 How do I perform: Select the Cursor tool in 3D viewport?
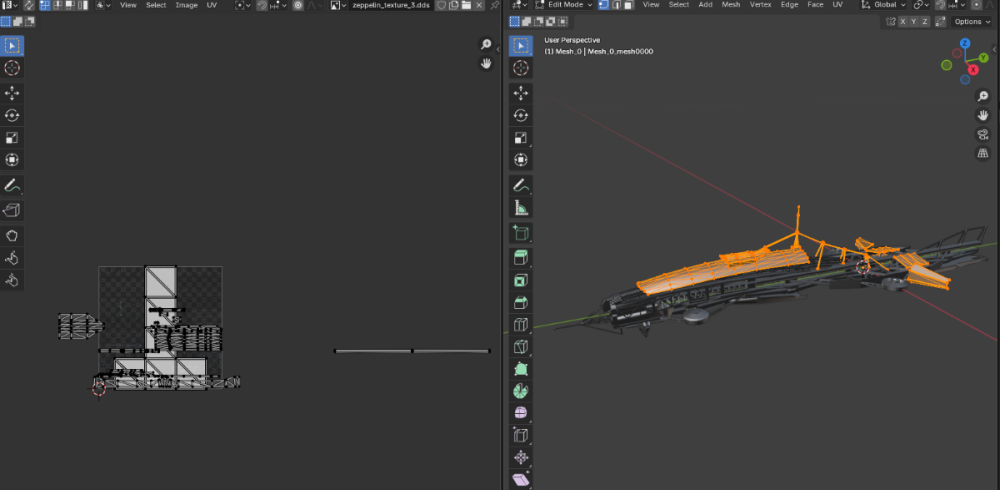(x=521, y=68)
